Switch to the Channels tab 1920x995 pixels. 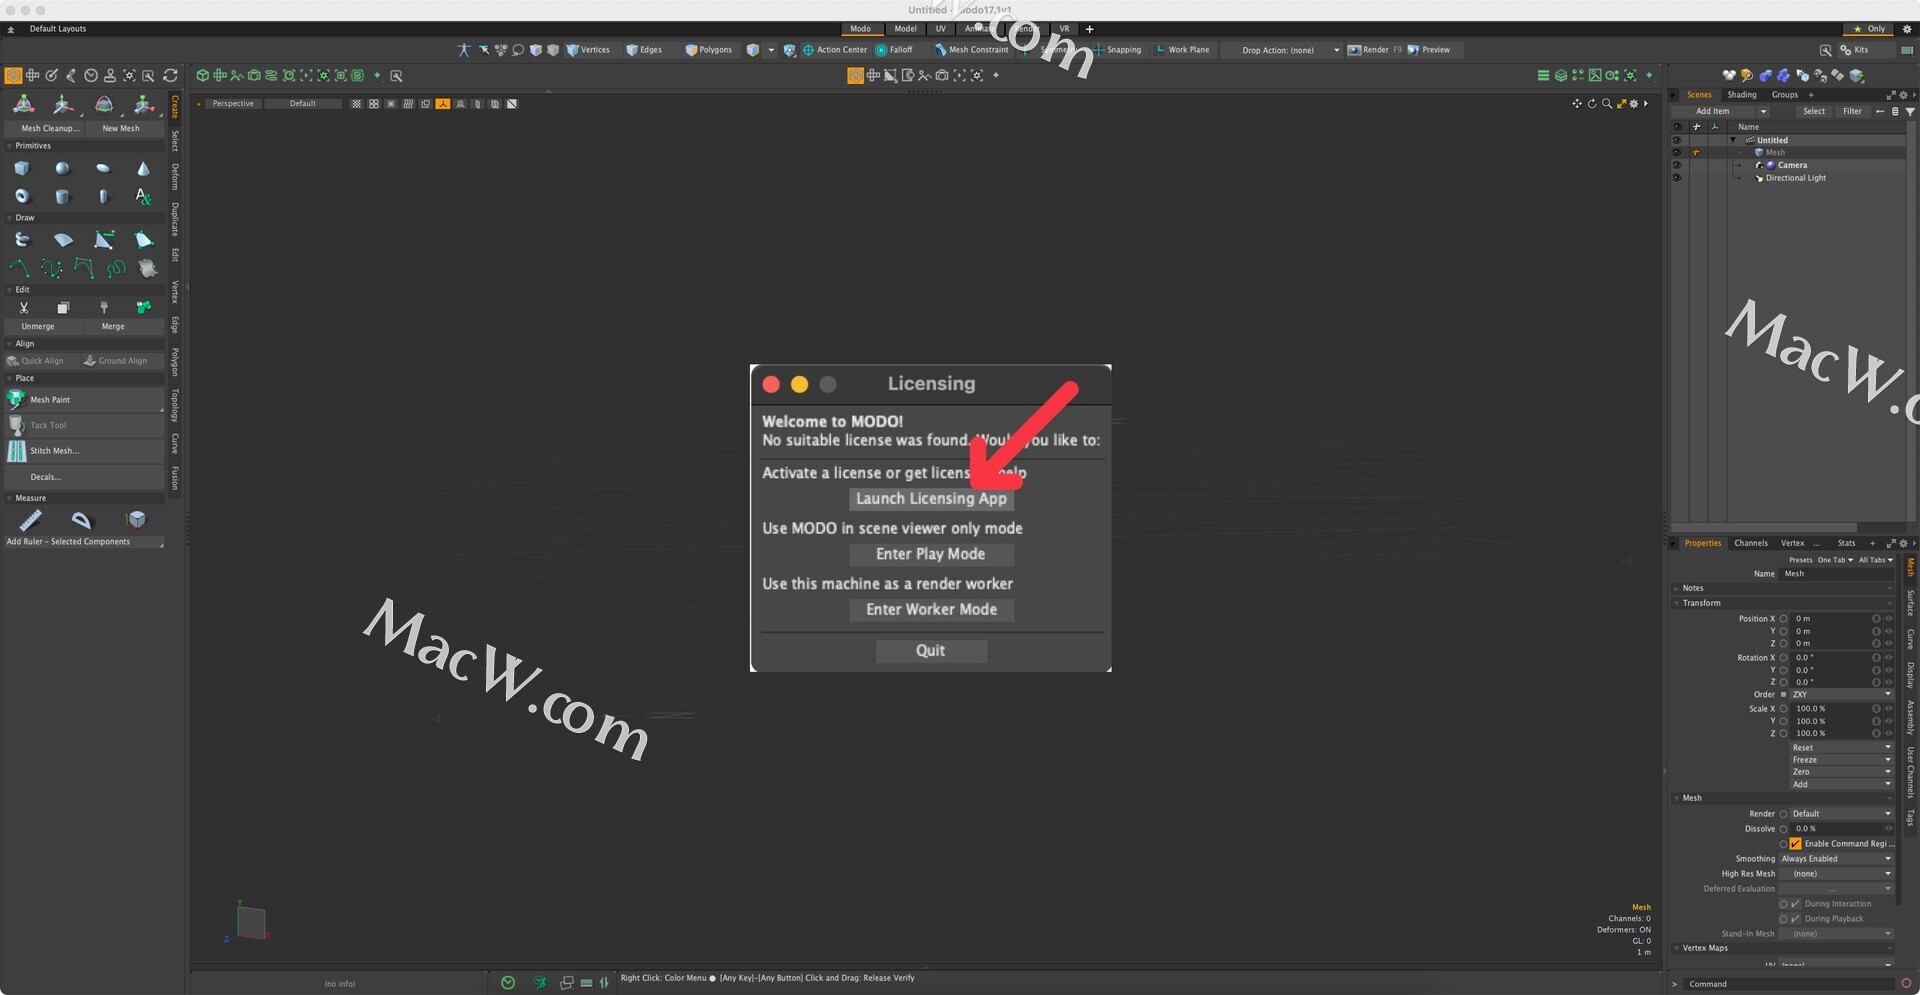(1751, 543)
